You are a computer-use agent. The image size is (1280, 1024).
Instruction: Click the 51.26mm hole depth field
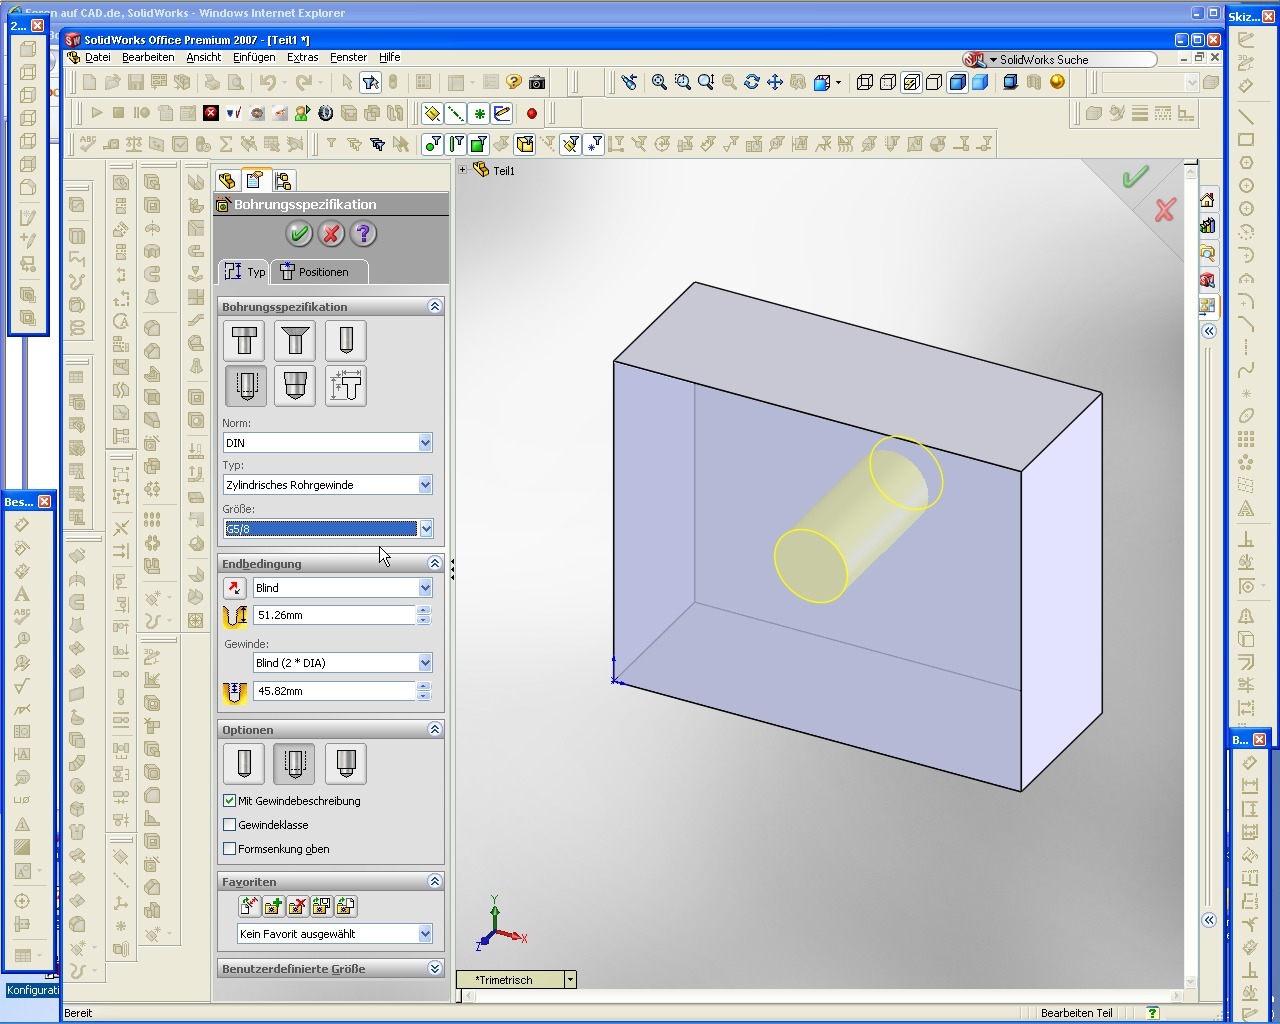point(334,615)
